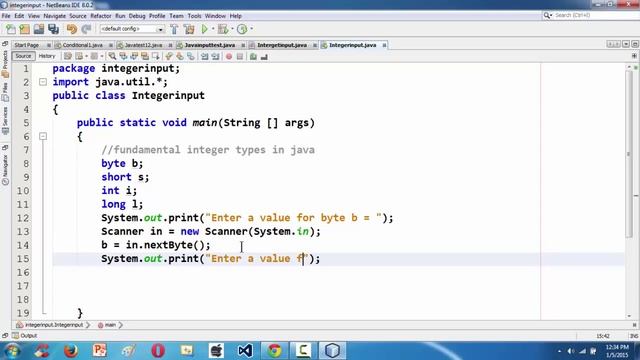Click the Find Previous Occurrence icon
Screen dimensions: 640x360
point(123,56)
